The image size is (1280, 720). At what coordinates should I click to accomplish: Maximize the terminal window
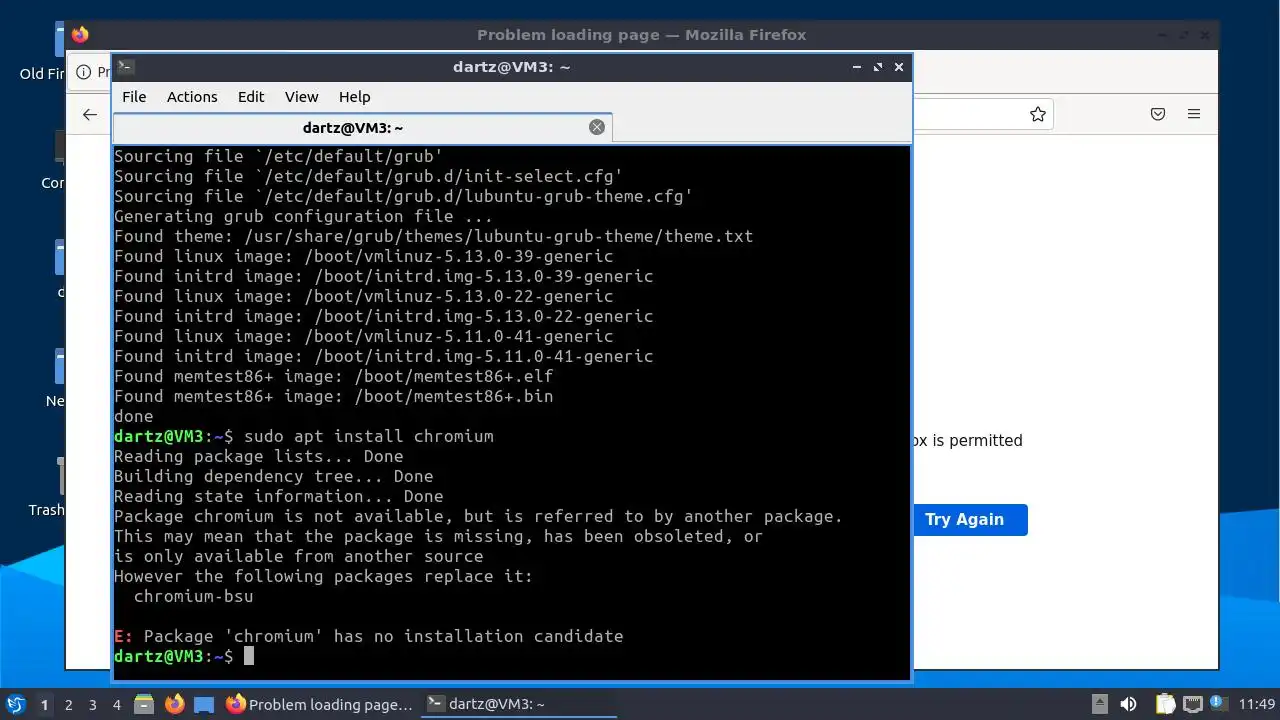tap(878, 67)
